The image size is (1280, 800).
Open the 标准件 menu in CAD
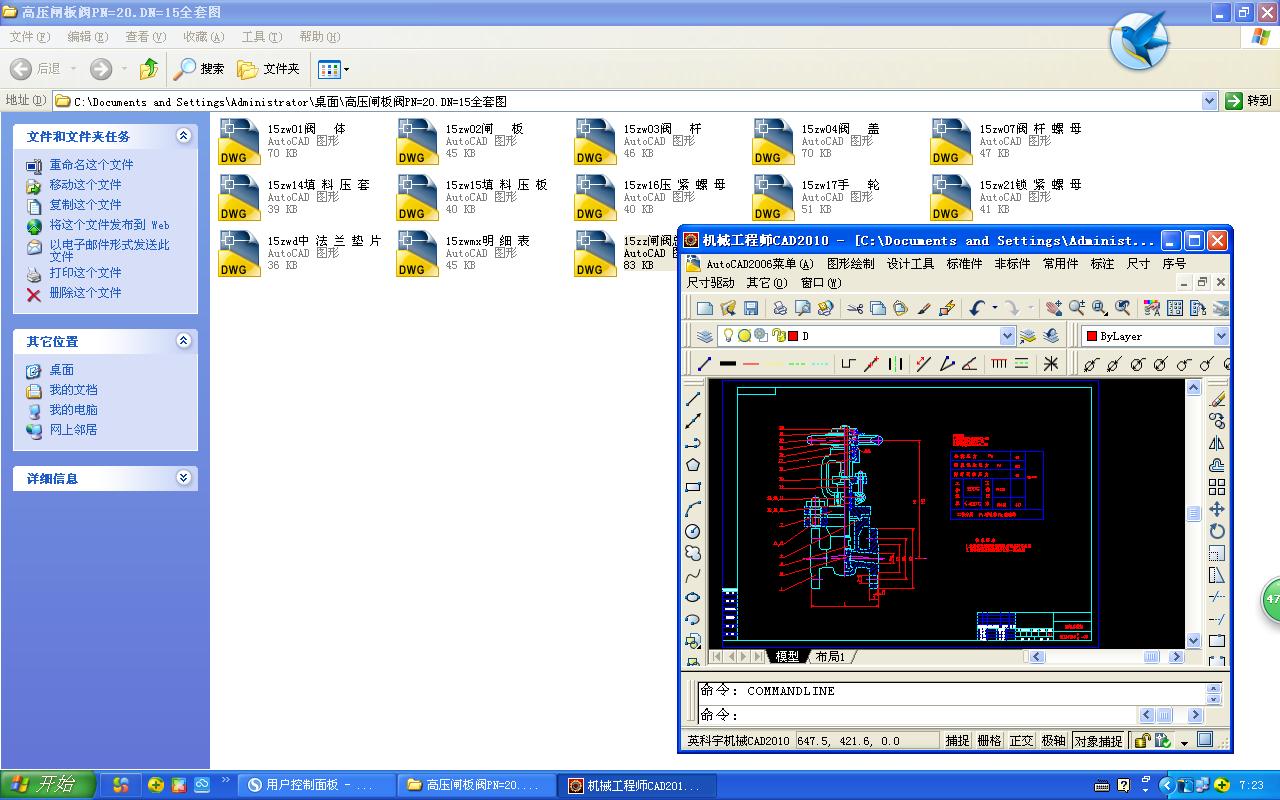tap(964, 264)
